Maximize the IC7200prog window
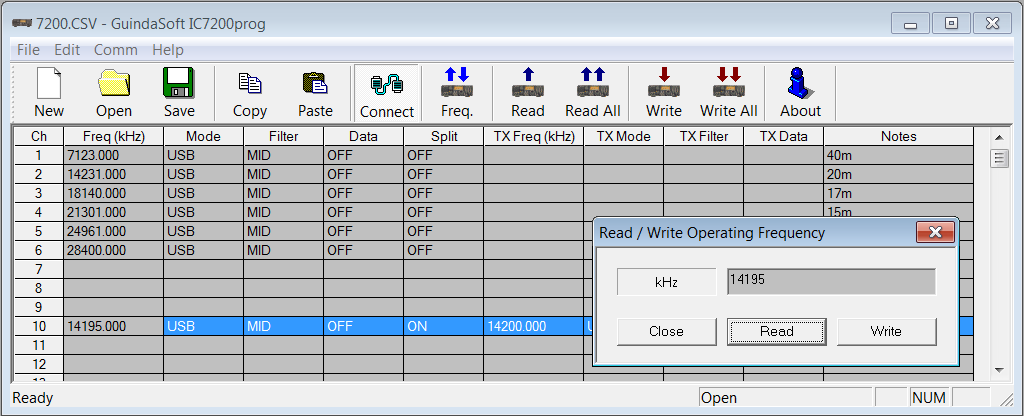 click(952, 24)
